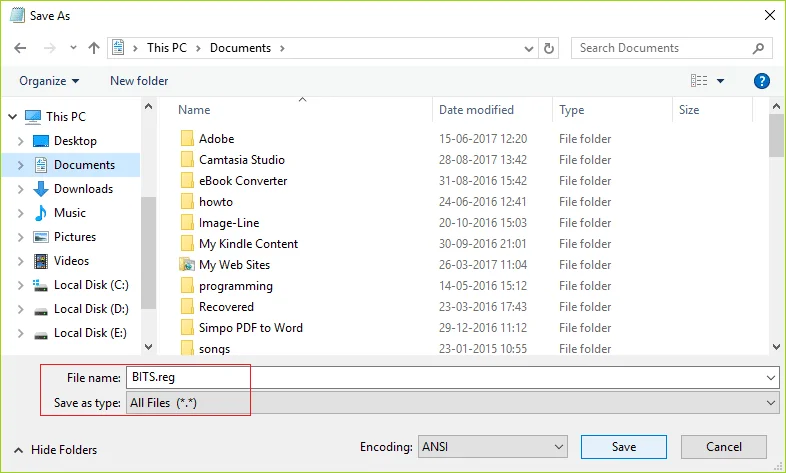
Task: Click the Cancel button
Action: (x=723, y=446)
